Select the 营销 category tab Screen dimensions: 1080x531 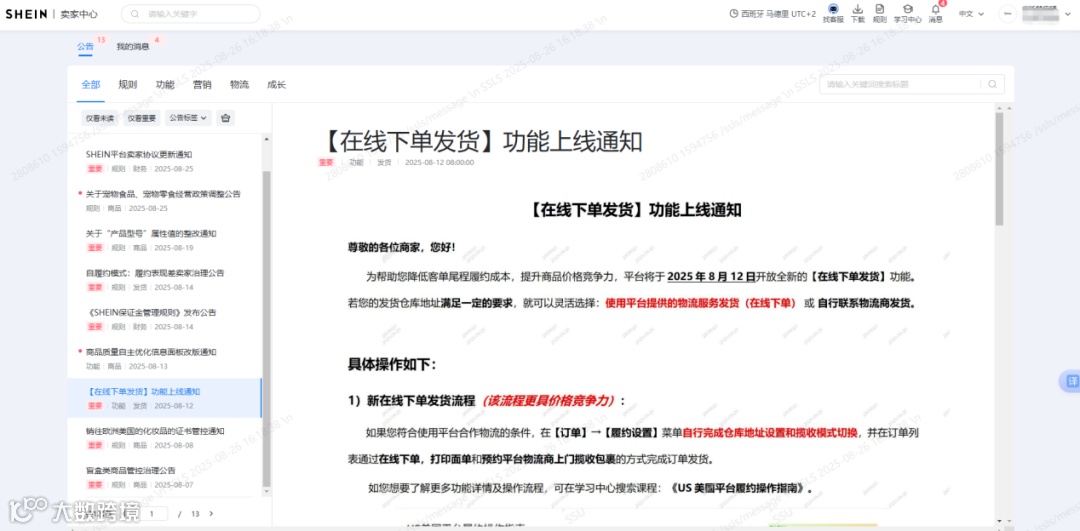tap(202, 85)
